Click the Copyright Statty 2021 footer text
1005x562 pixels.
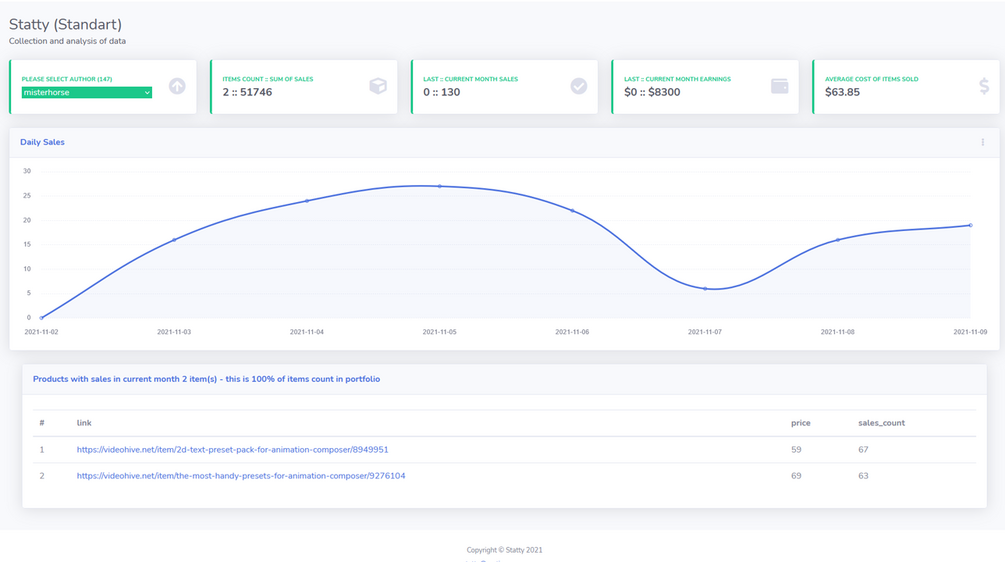click(504, 550)
